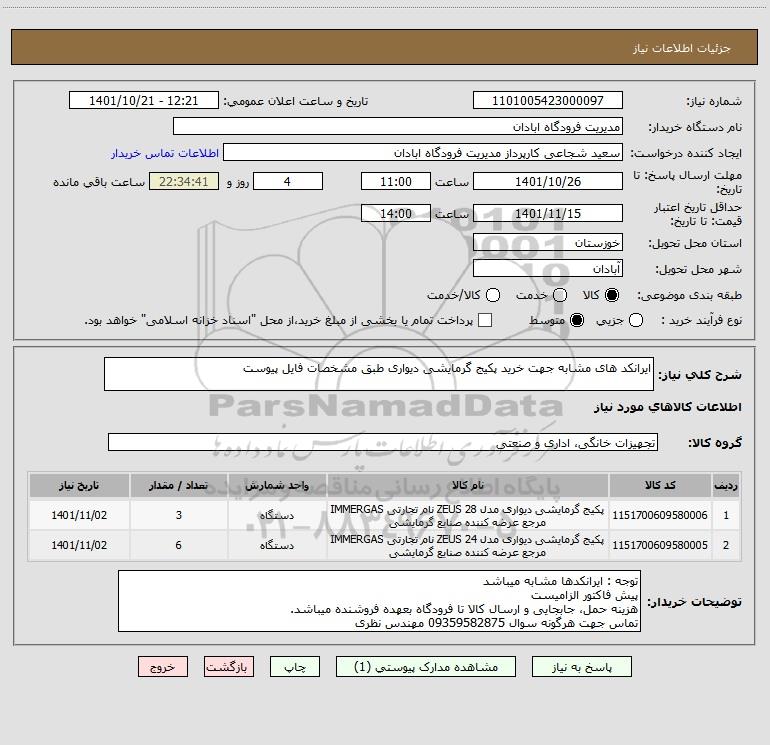Click the ردیف column header
The height and width of the screenshot is (745, 770).
coord(726,485)
